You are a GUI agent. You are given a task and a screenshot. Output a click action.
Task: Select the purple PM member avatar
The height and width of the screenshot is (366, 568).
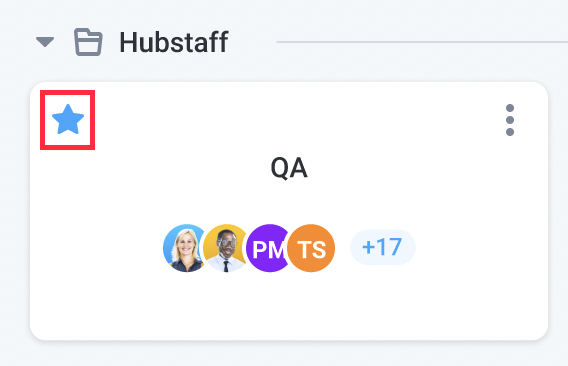pyautogui.click(x=269, y=248)
